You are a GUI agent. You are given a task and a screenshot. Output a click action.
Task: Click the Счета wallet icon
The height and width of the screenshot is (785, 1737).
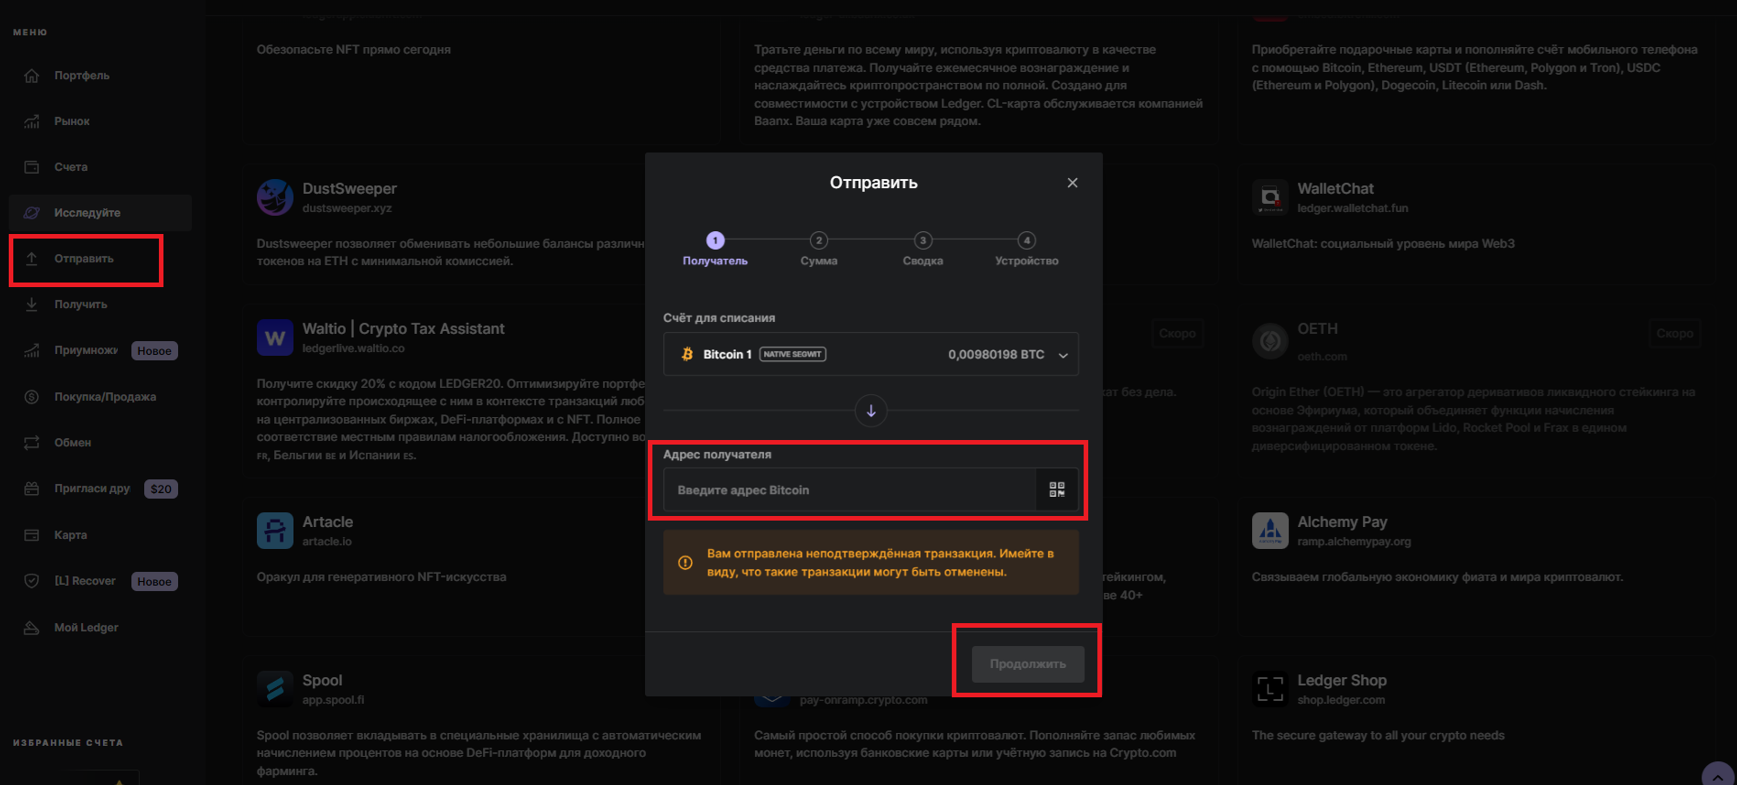[x=32, y=167]
